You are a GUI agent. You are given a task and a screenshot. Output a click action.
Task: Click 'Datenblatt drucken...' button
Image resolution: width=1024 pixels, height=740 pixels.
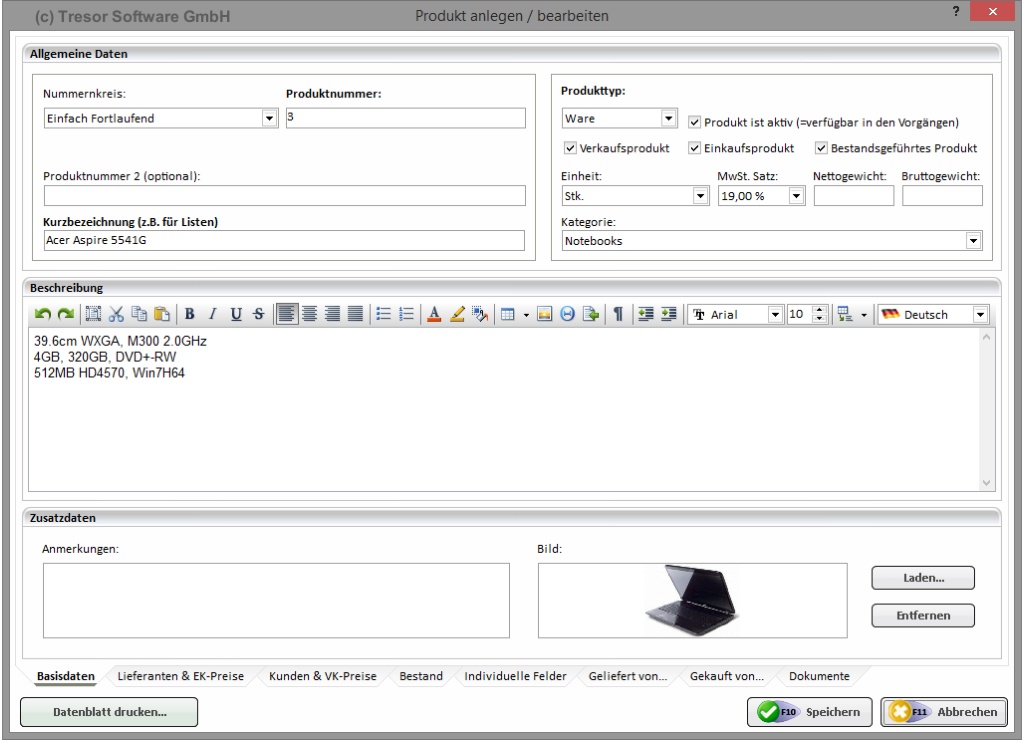click(110, 713)
